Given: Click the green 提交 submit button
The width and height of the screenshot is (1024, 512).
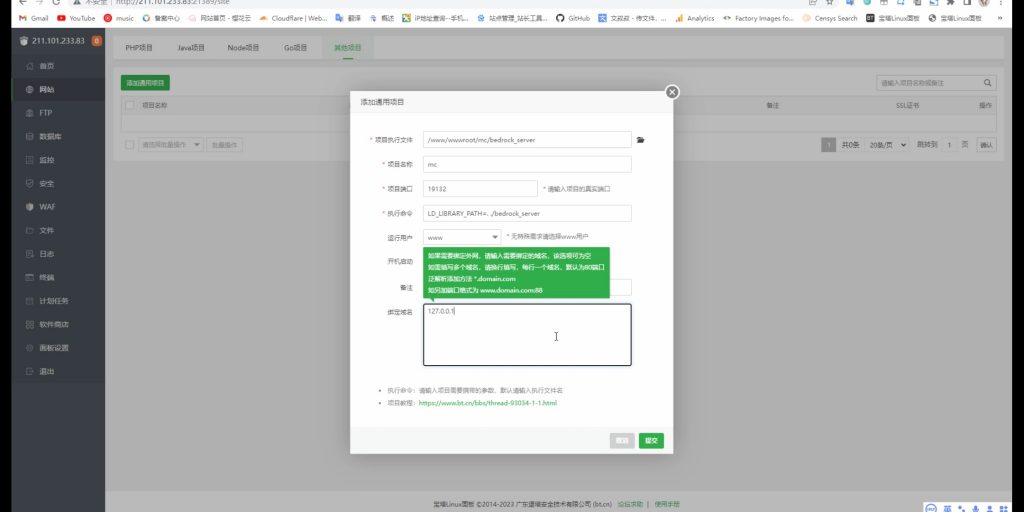Looking at the screenshot, I should click(651, 440).
